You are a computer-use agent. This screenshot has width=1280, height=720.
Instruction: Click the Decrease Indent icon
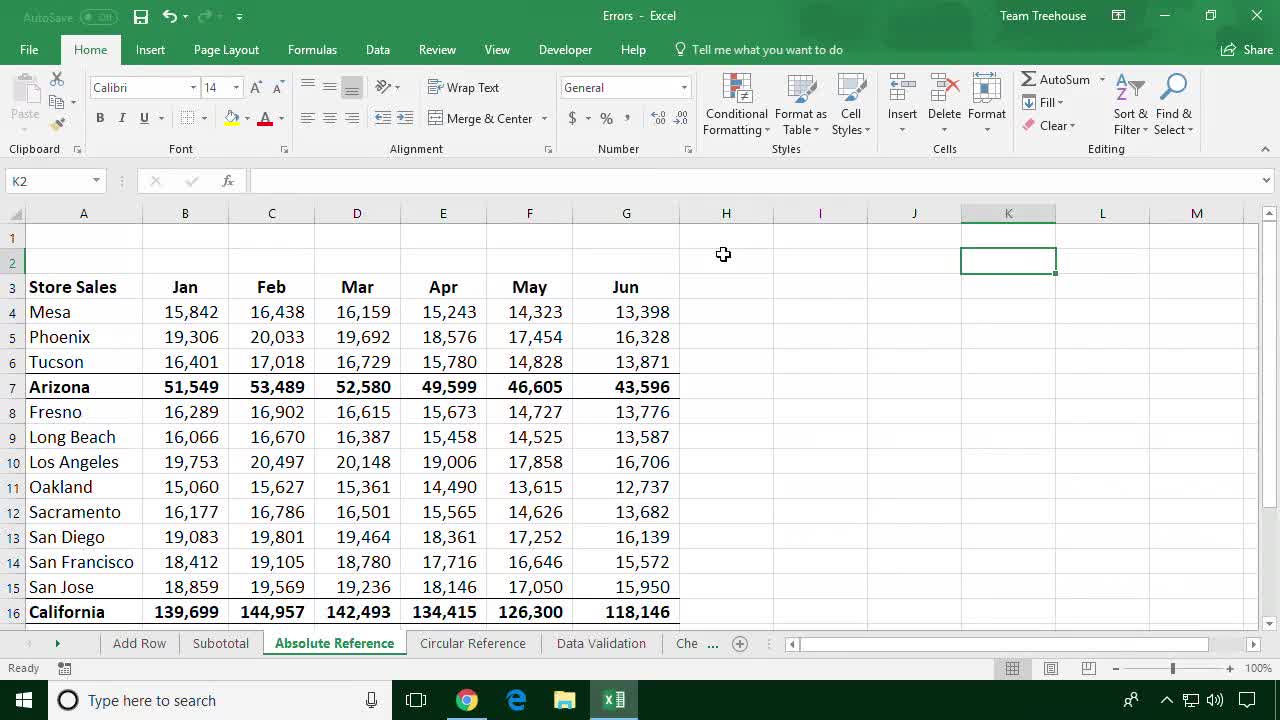tap(383, 118)
